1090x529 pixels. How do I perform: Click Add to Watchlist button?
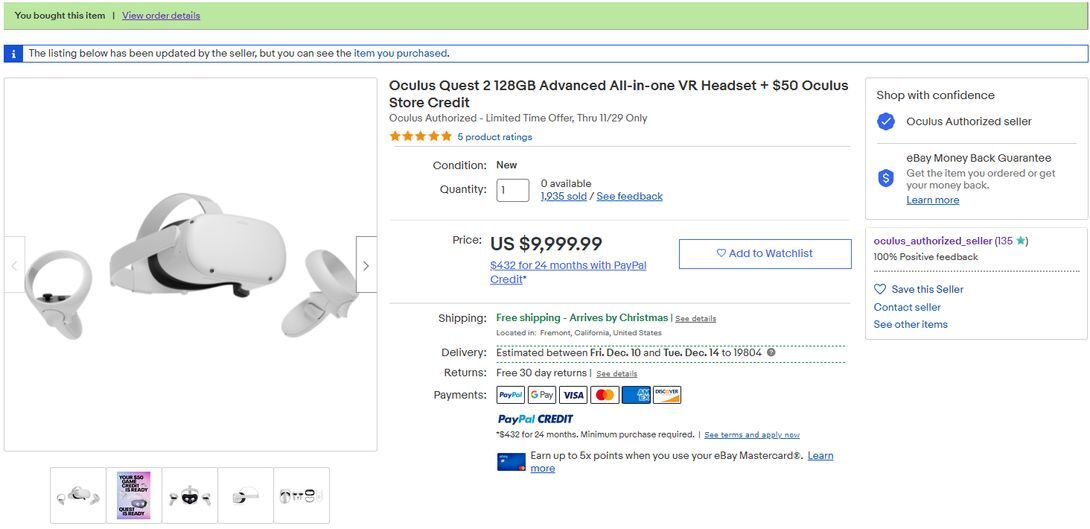(765, 254)
